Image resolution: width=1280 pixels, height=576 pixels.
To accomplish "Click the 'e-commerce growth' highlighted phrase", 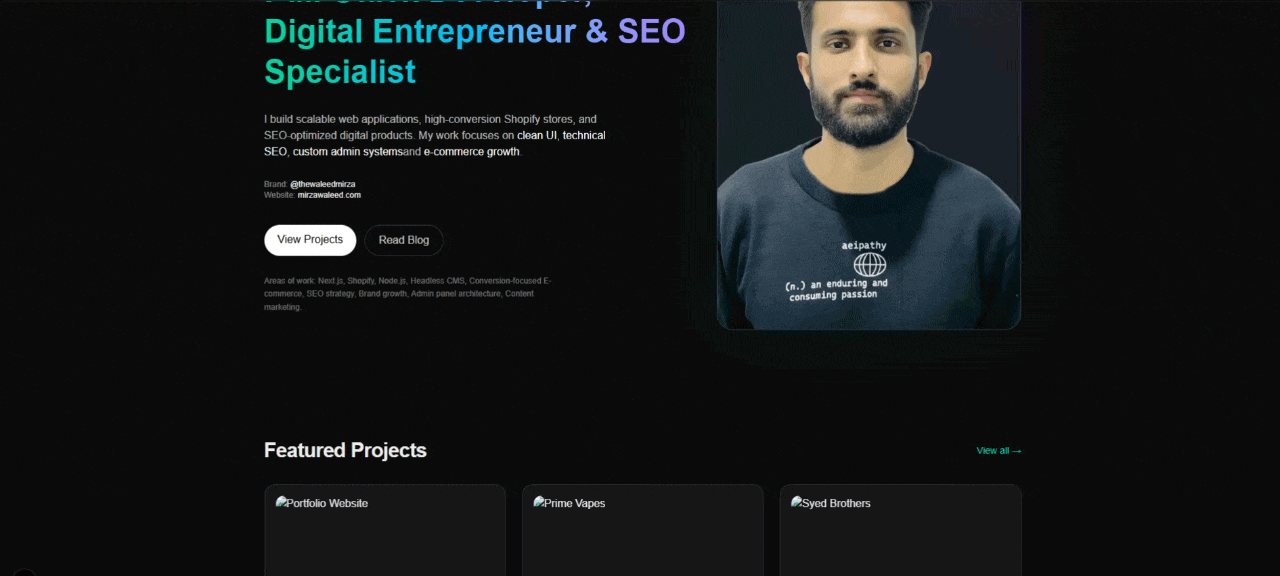I will (x=472, y=152).
